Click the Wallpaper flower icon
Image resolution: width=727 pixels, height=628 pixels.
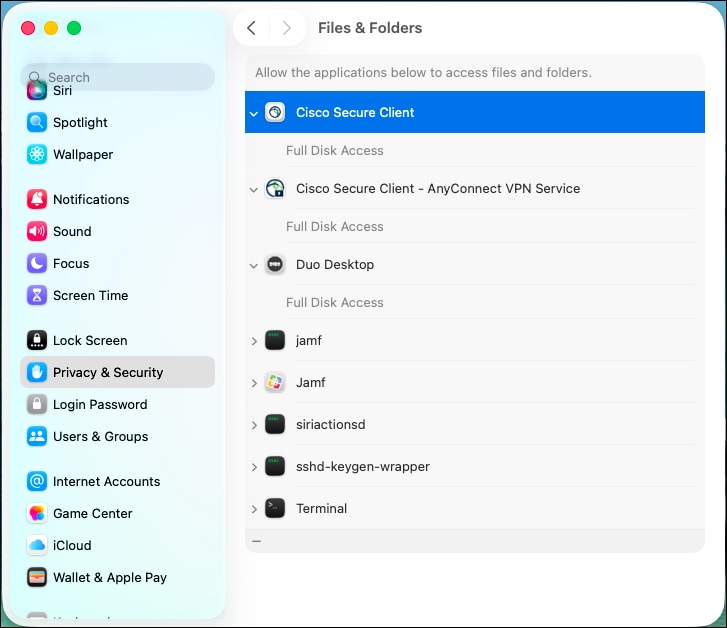37,154
